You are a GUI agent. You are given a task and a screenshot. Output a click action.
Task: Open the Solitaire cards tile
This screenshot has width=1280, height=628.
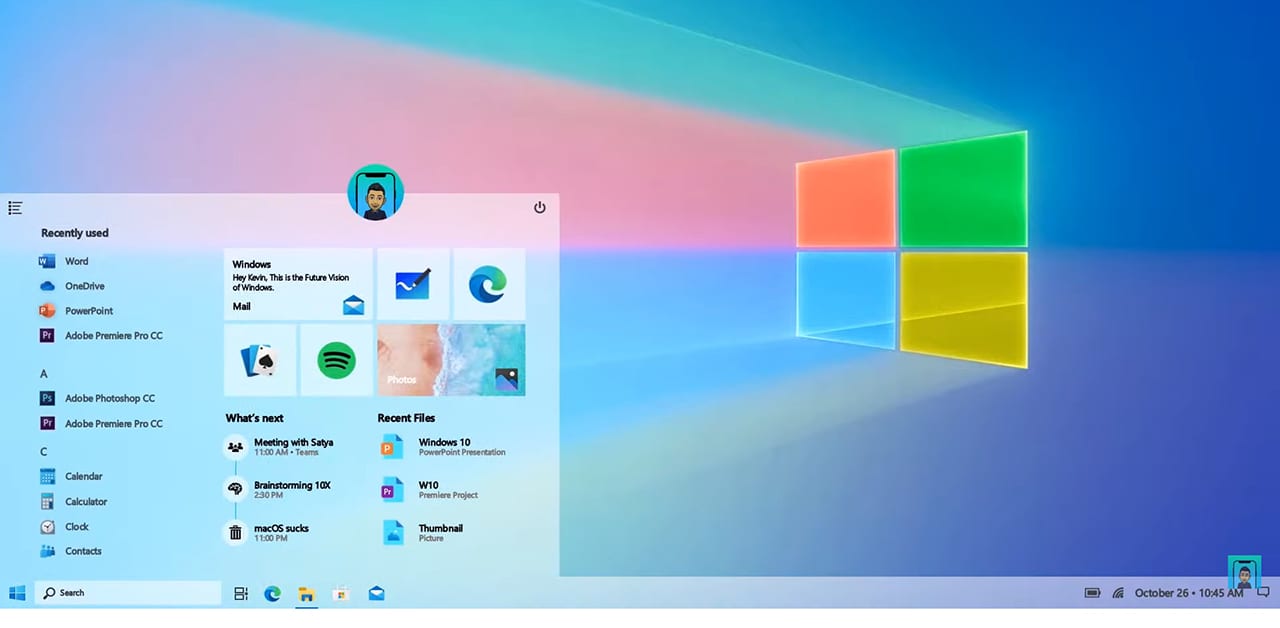click(x=260, y=360)
